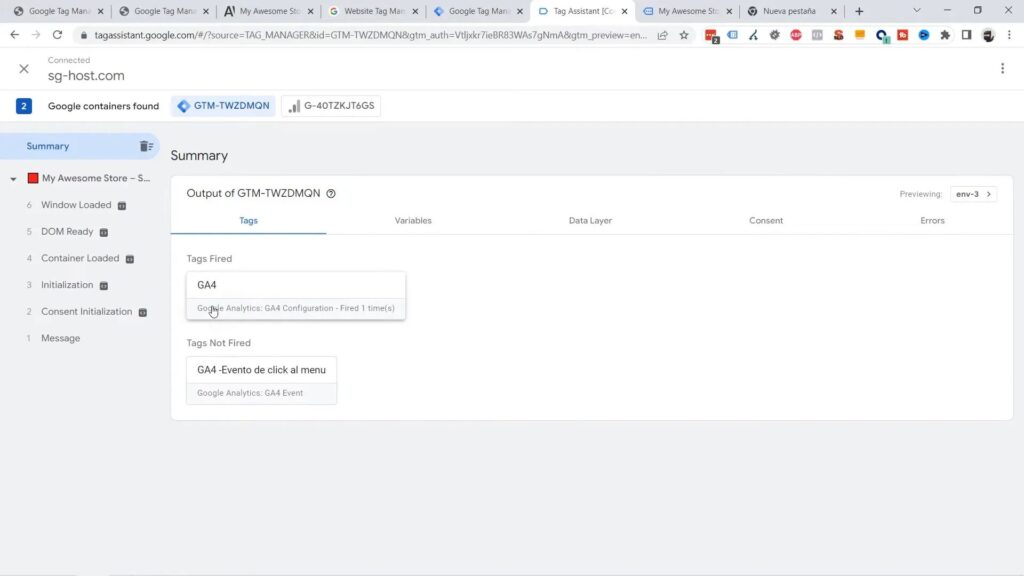Open the Chrome profile avatar

click(988, 35)
